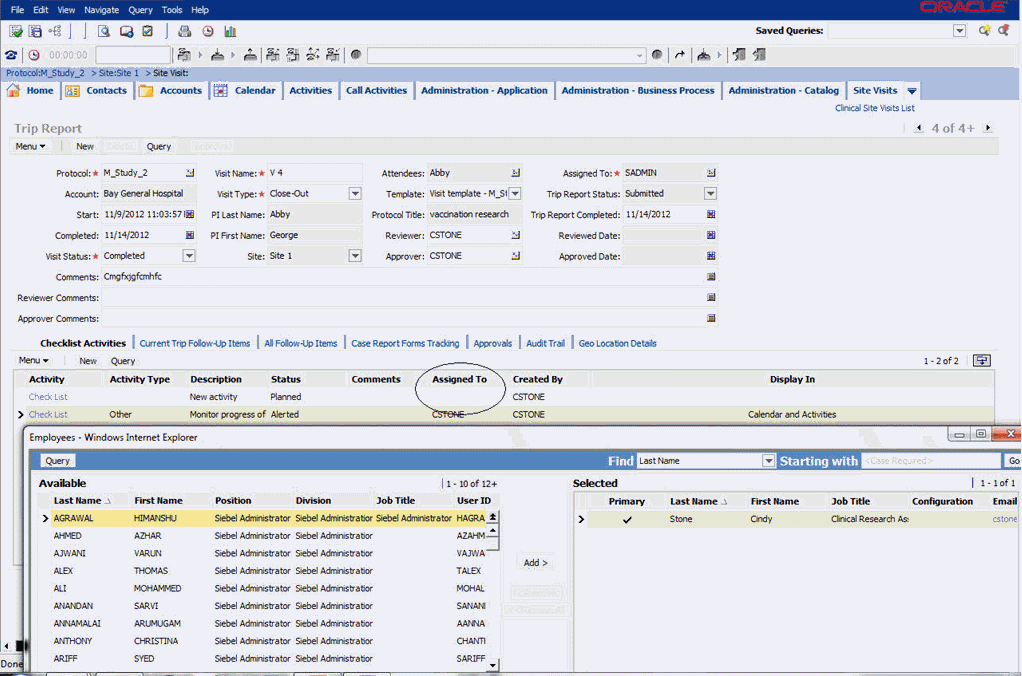Toggle Primary checkmark for Stone row
Screen dimensions: 1022x676
click(627, 520)
